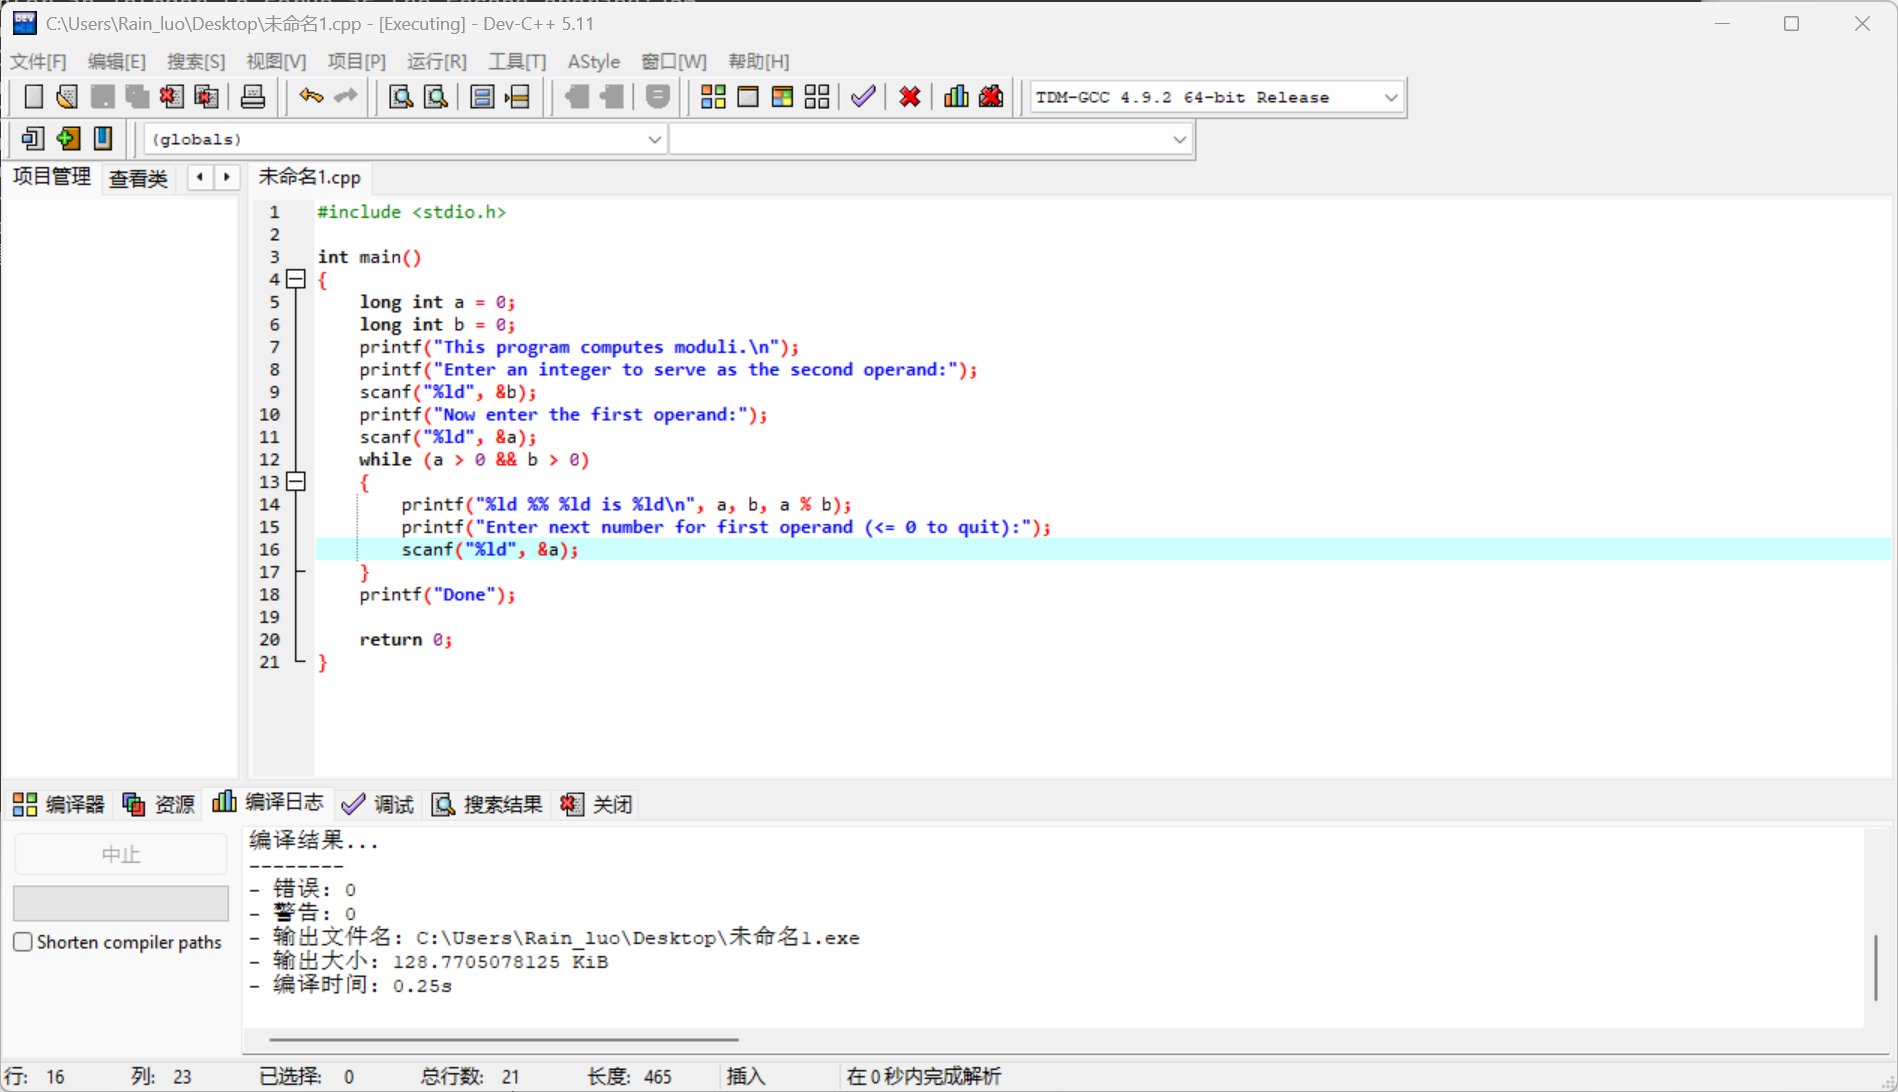Click the Open file toolbar icon

pos(67,97)
